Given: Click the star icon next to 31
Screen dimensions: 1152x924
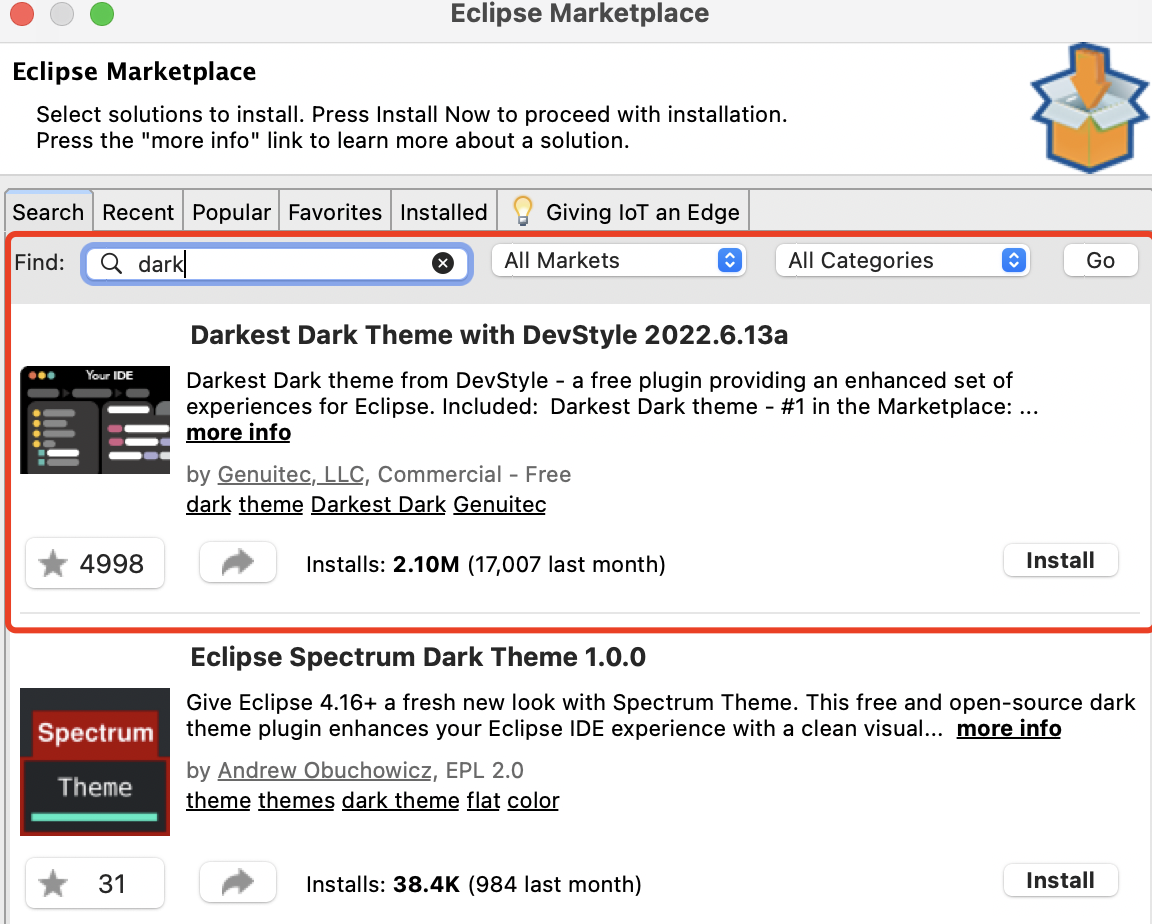Looking at the screenshot, I should (55, 882).
